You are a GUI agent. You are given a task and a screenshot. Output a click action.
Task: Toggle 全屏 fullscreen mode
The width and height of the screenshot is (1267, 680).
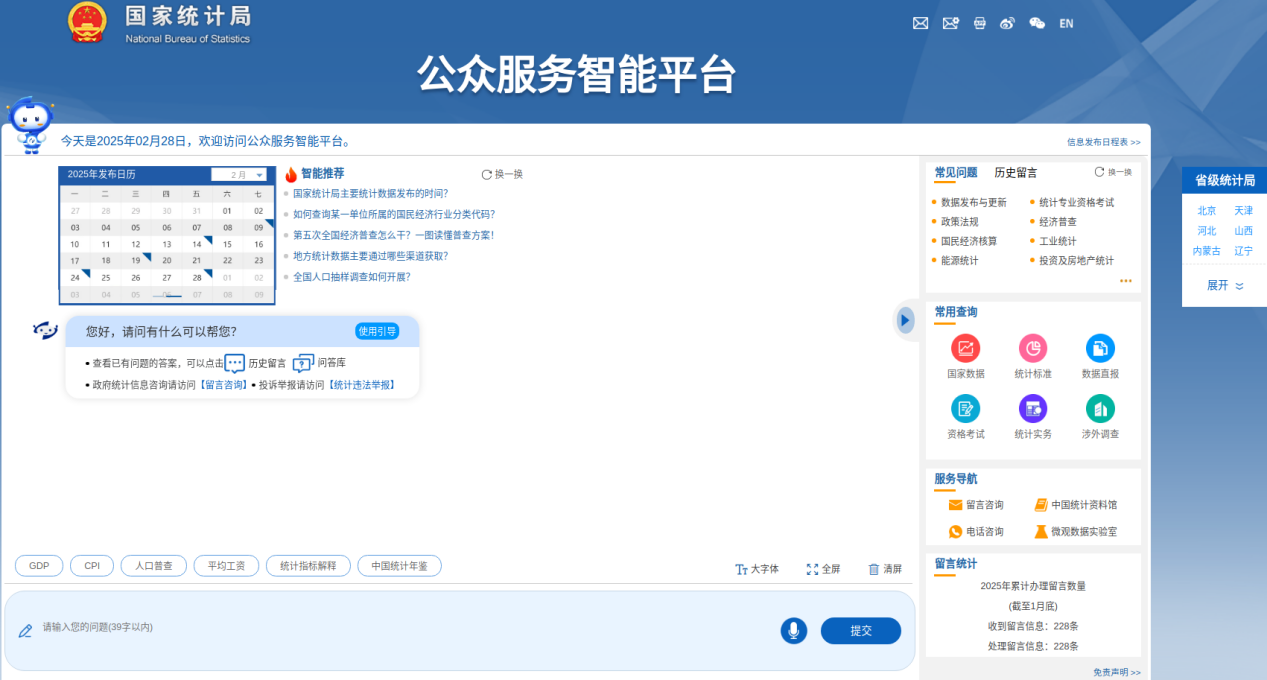point(823,569)
